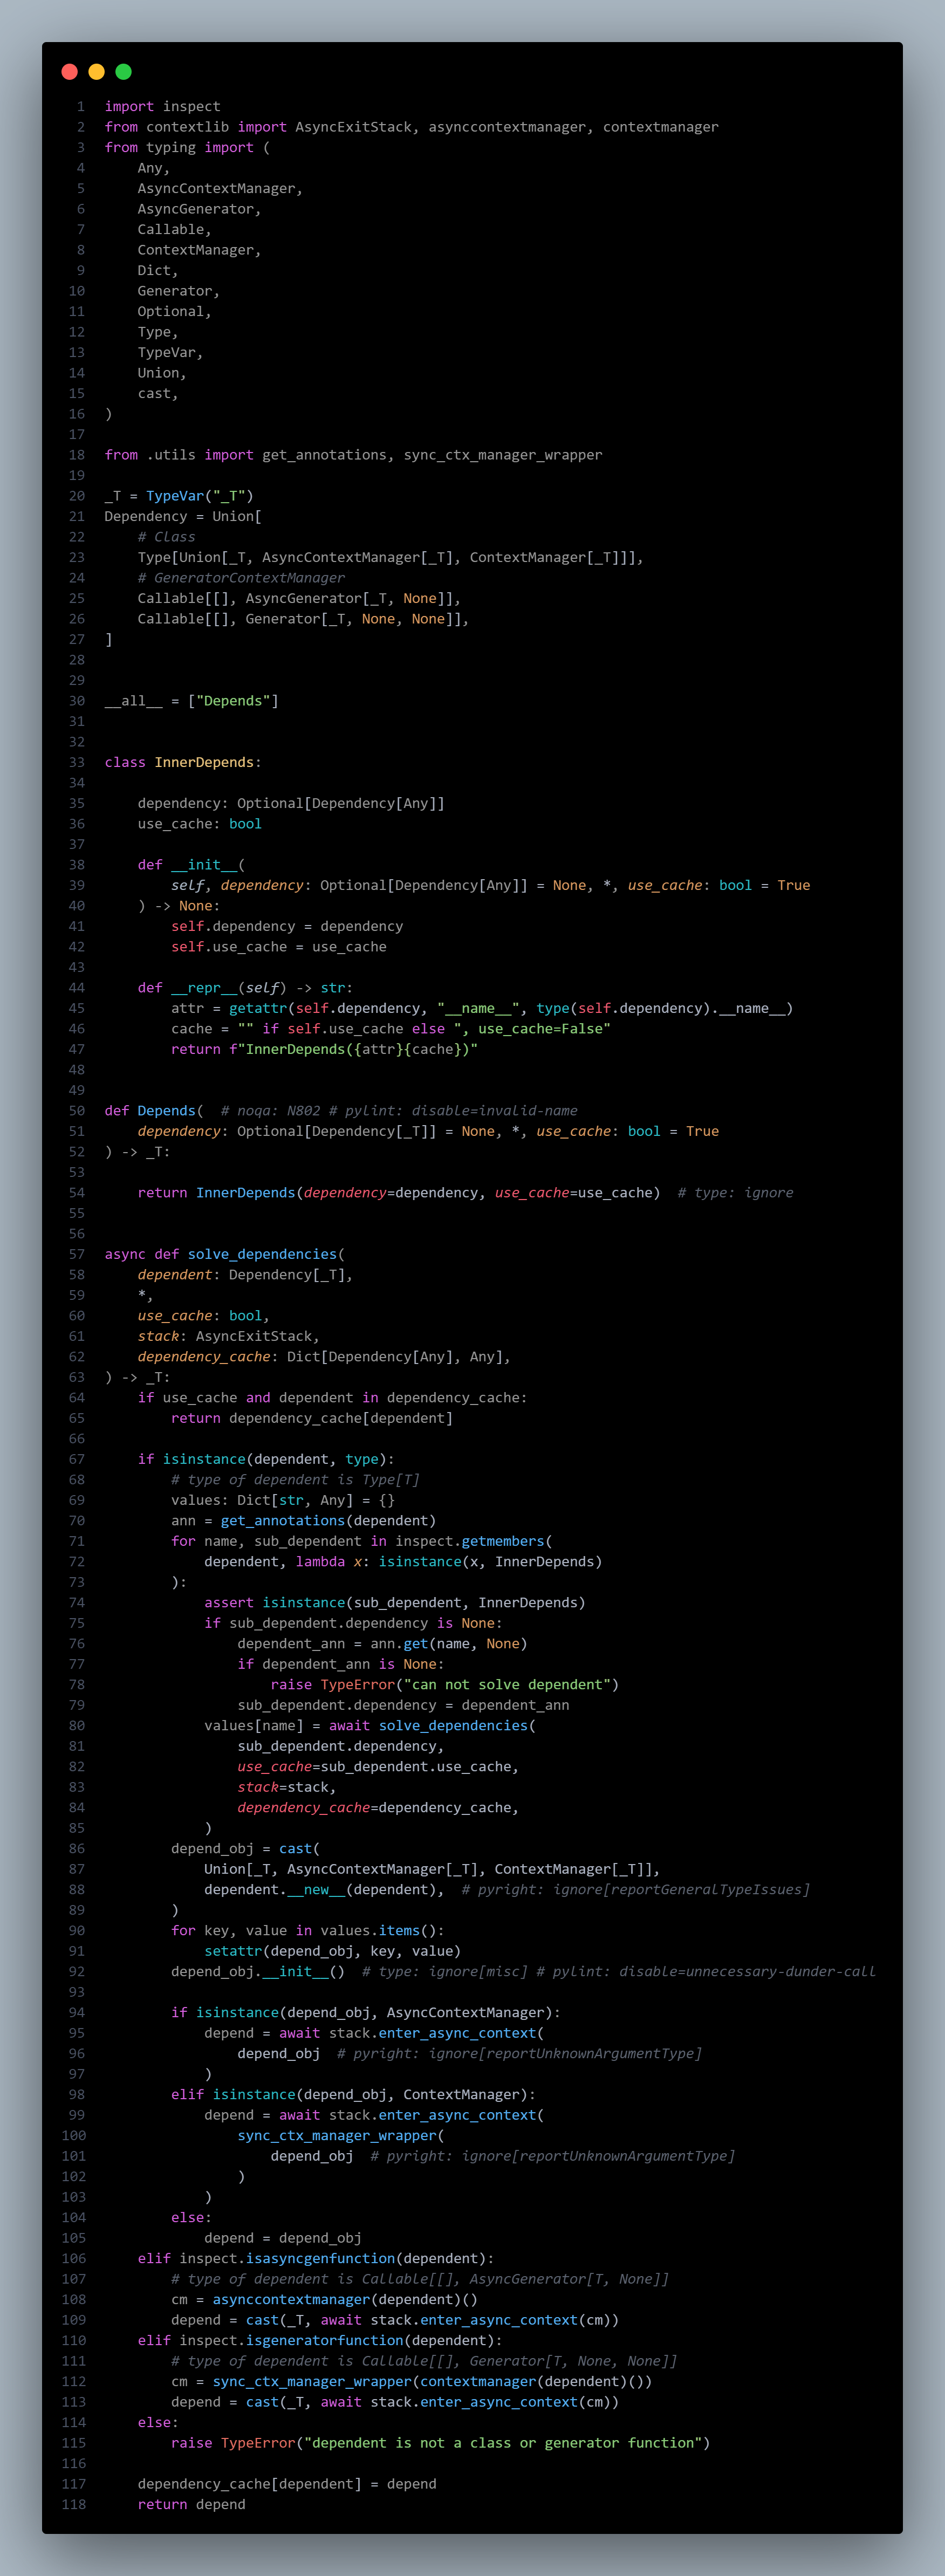Select the InnerDepends class name in its declaration

click(x=204, y=762)
